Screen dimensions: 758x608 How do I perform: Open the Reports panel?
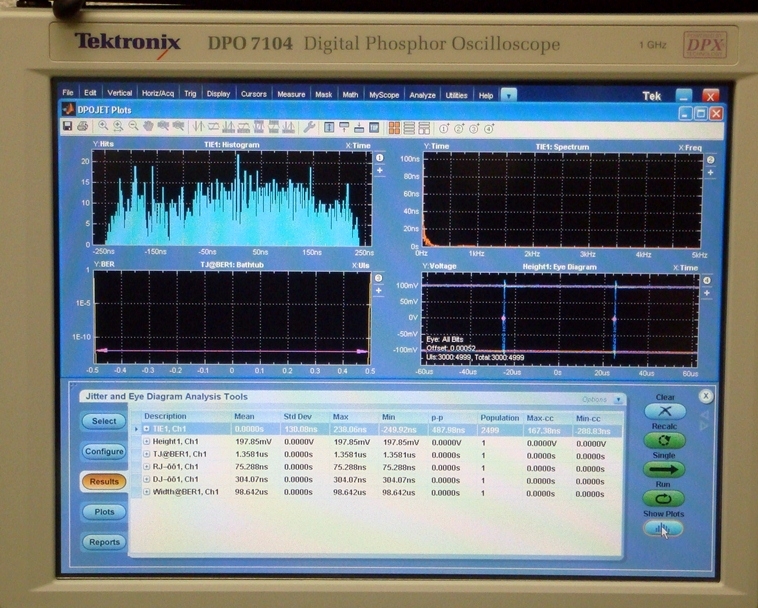(104, 542)
